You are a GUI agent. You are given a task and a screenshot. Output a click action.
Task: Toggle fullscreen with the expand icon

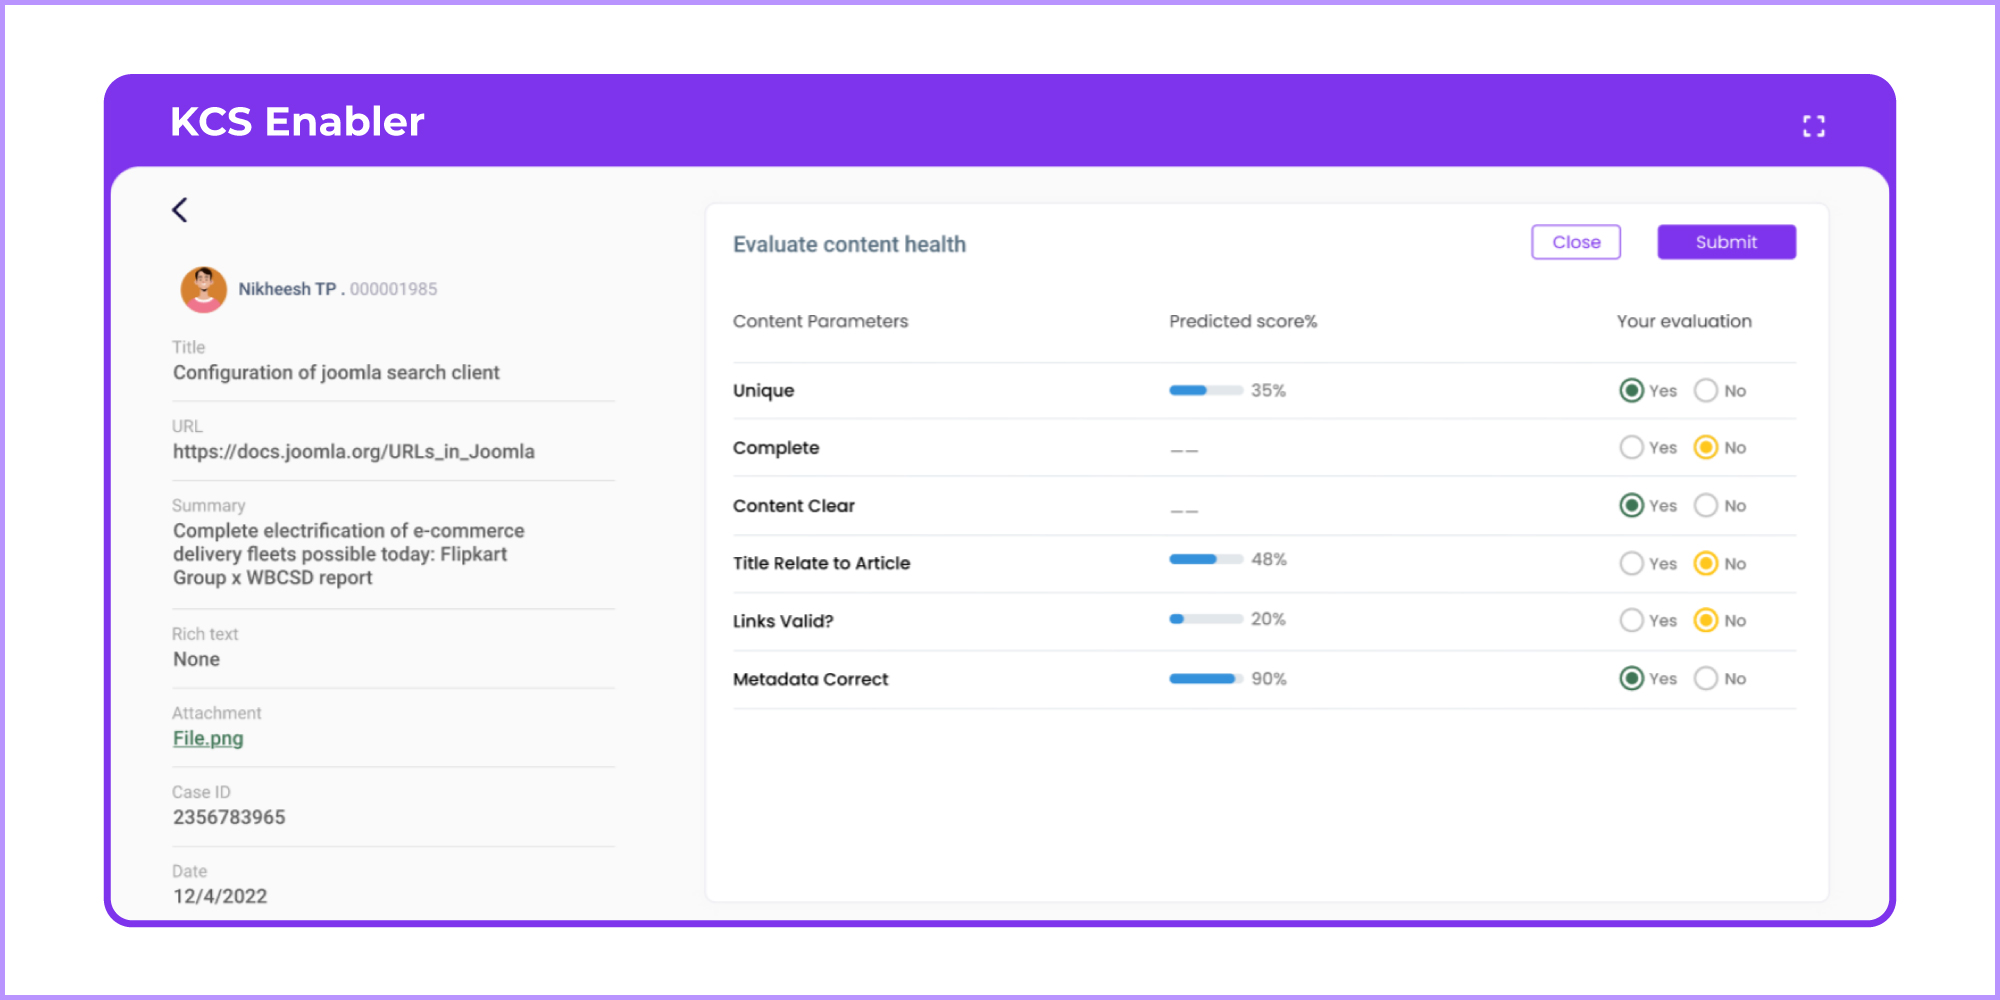pos(1814,126)
